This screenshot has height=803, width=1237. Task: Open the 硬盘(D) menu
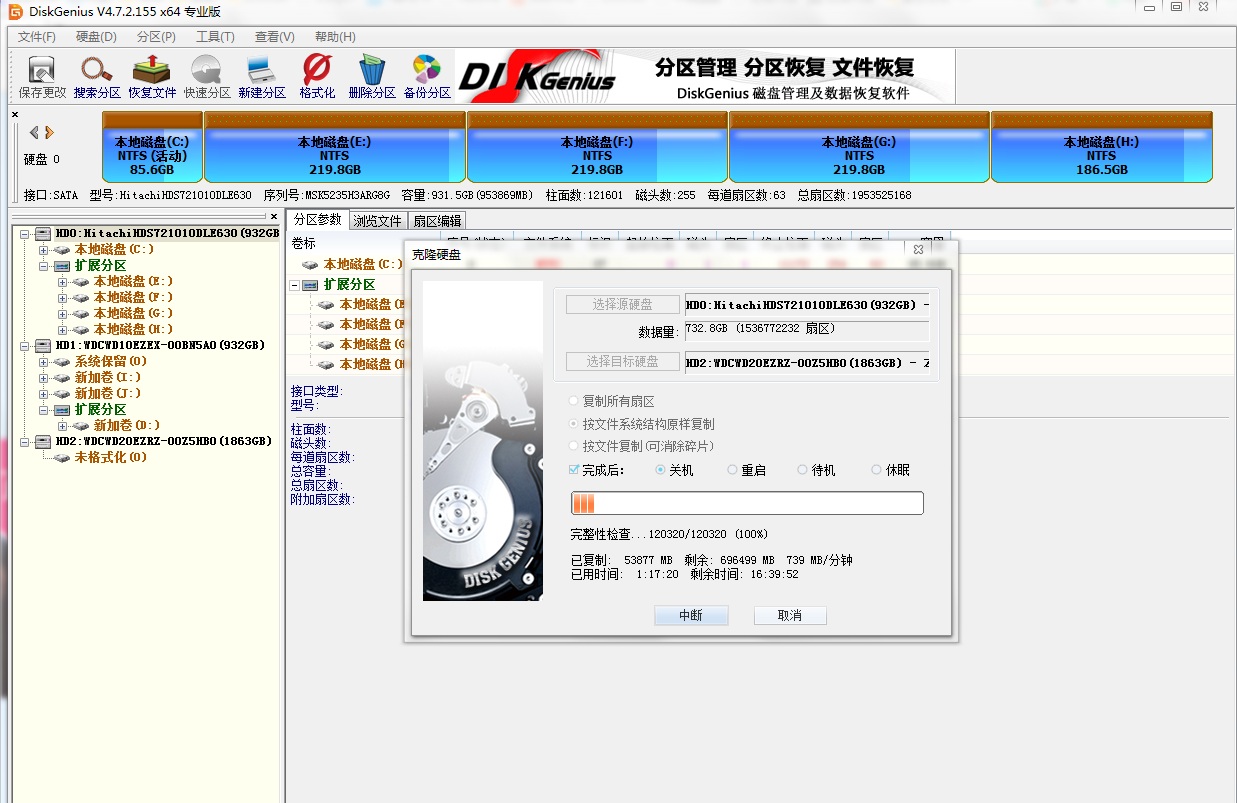pos(96,37)
